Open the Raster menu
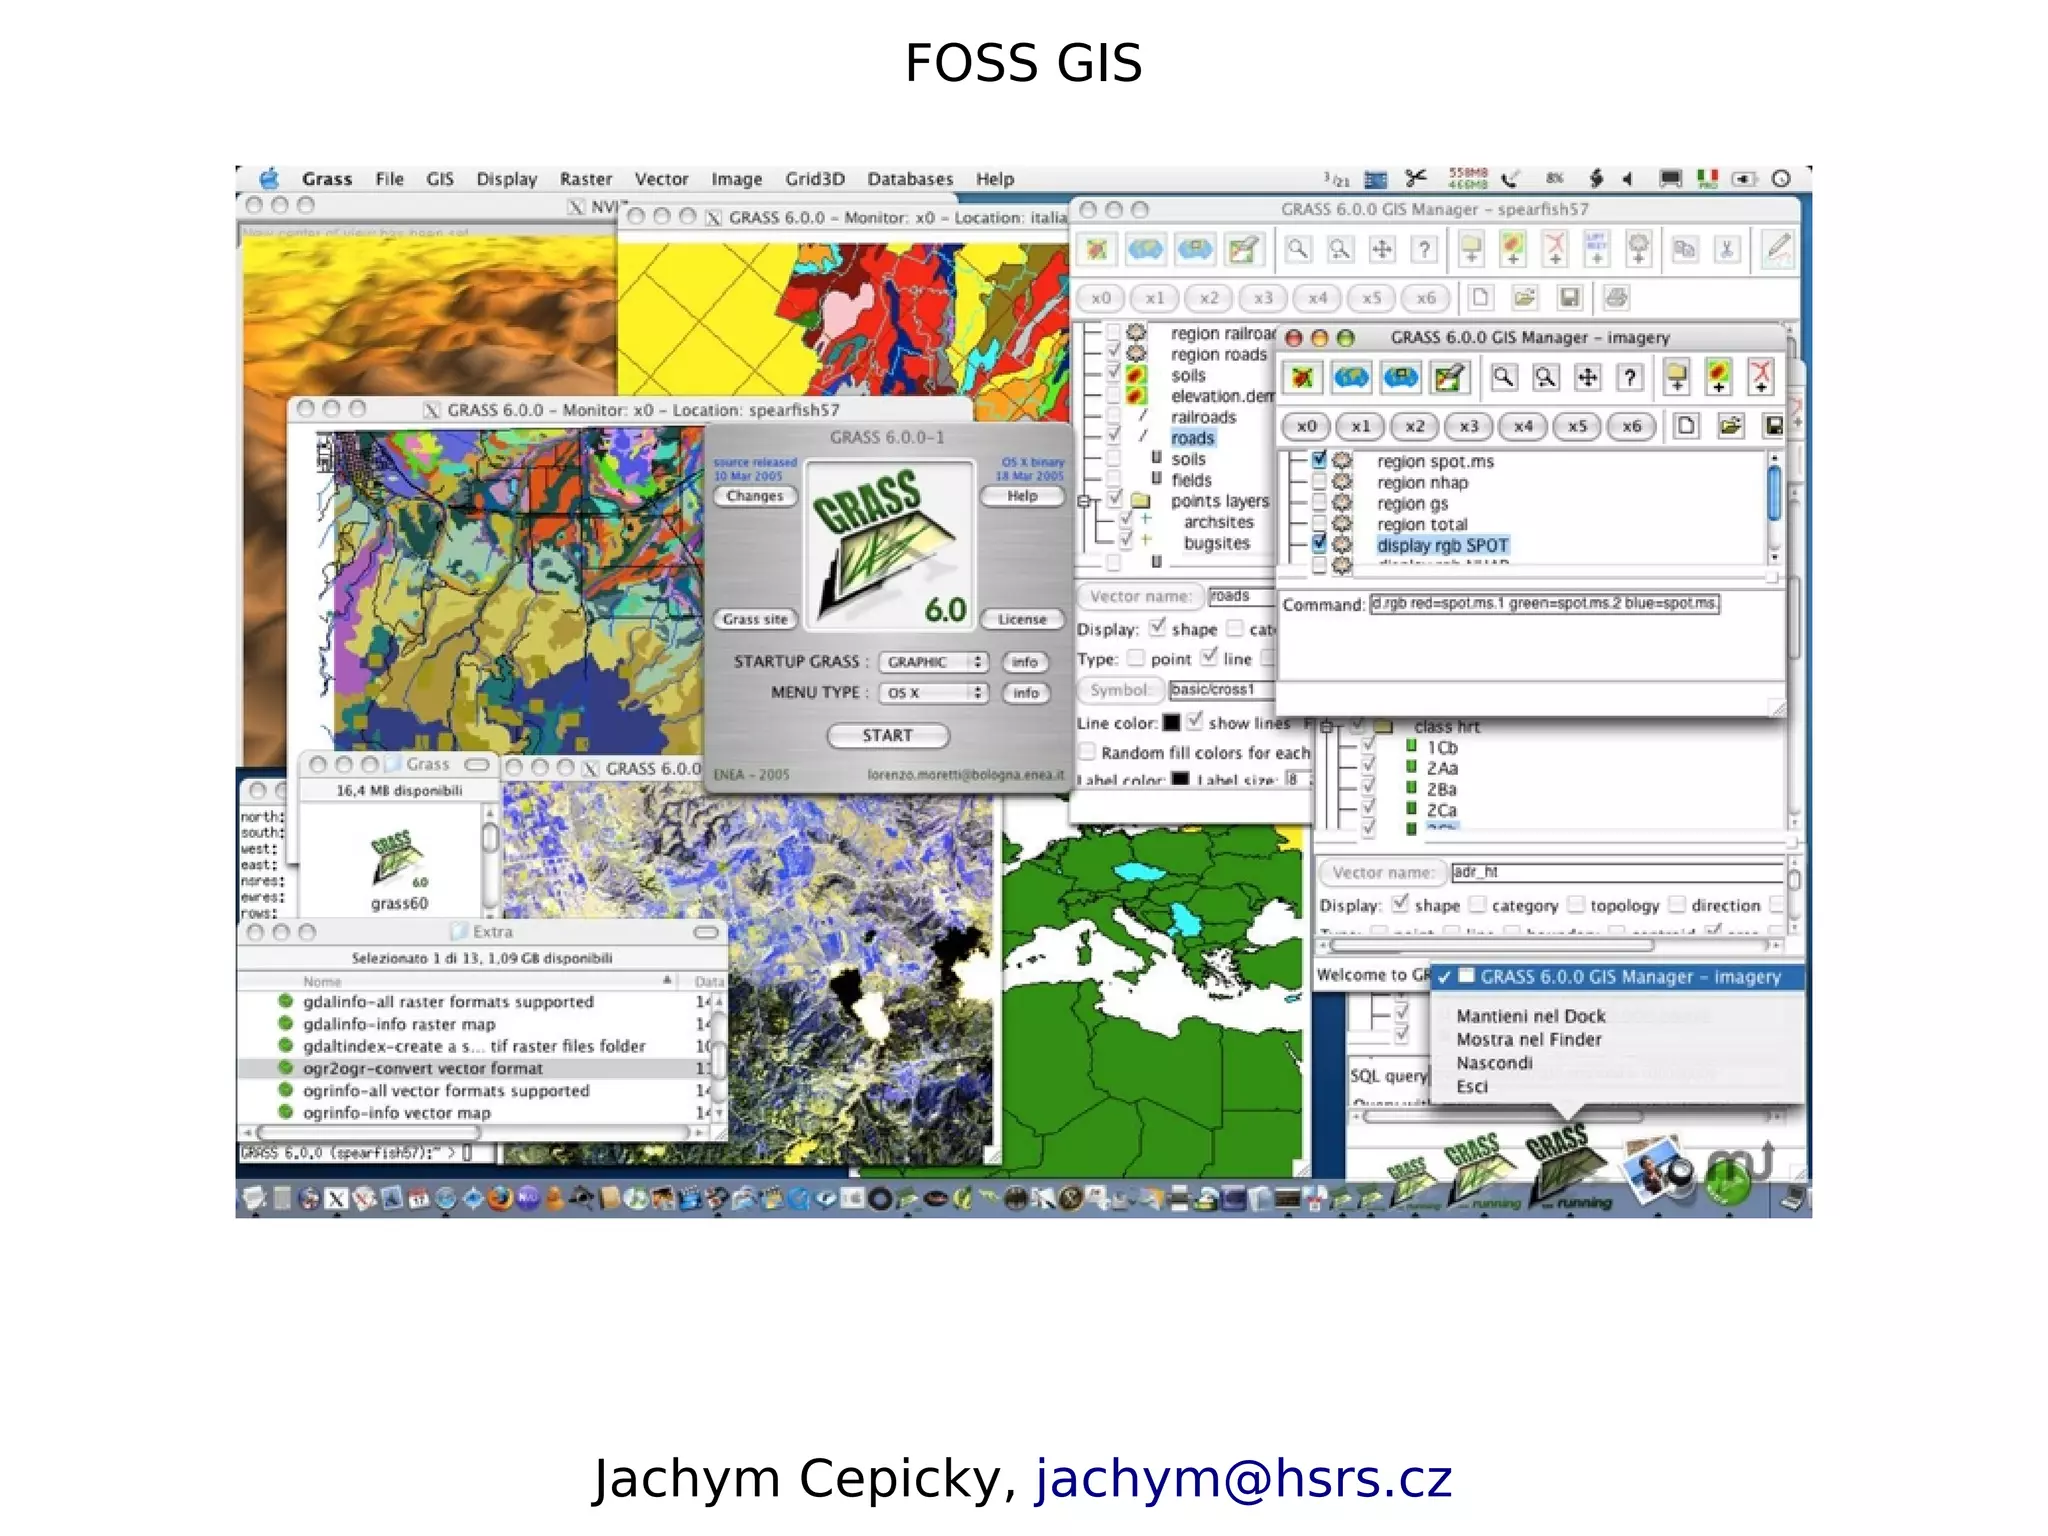The image size is (2048, 1536). coord(586,179)
